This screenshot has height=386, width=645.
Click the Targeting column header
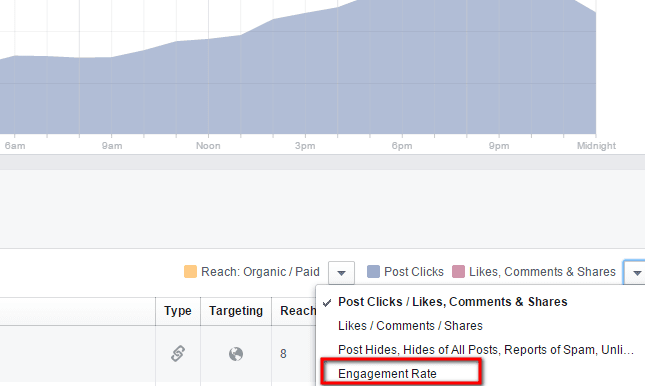(x=236, y=311)
